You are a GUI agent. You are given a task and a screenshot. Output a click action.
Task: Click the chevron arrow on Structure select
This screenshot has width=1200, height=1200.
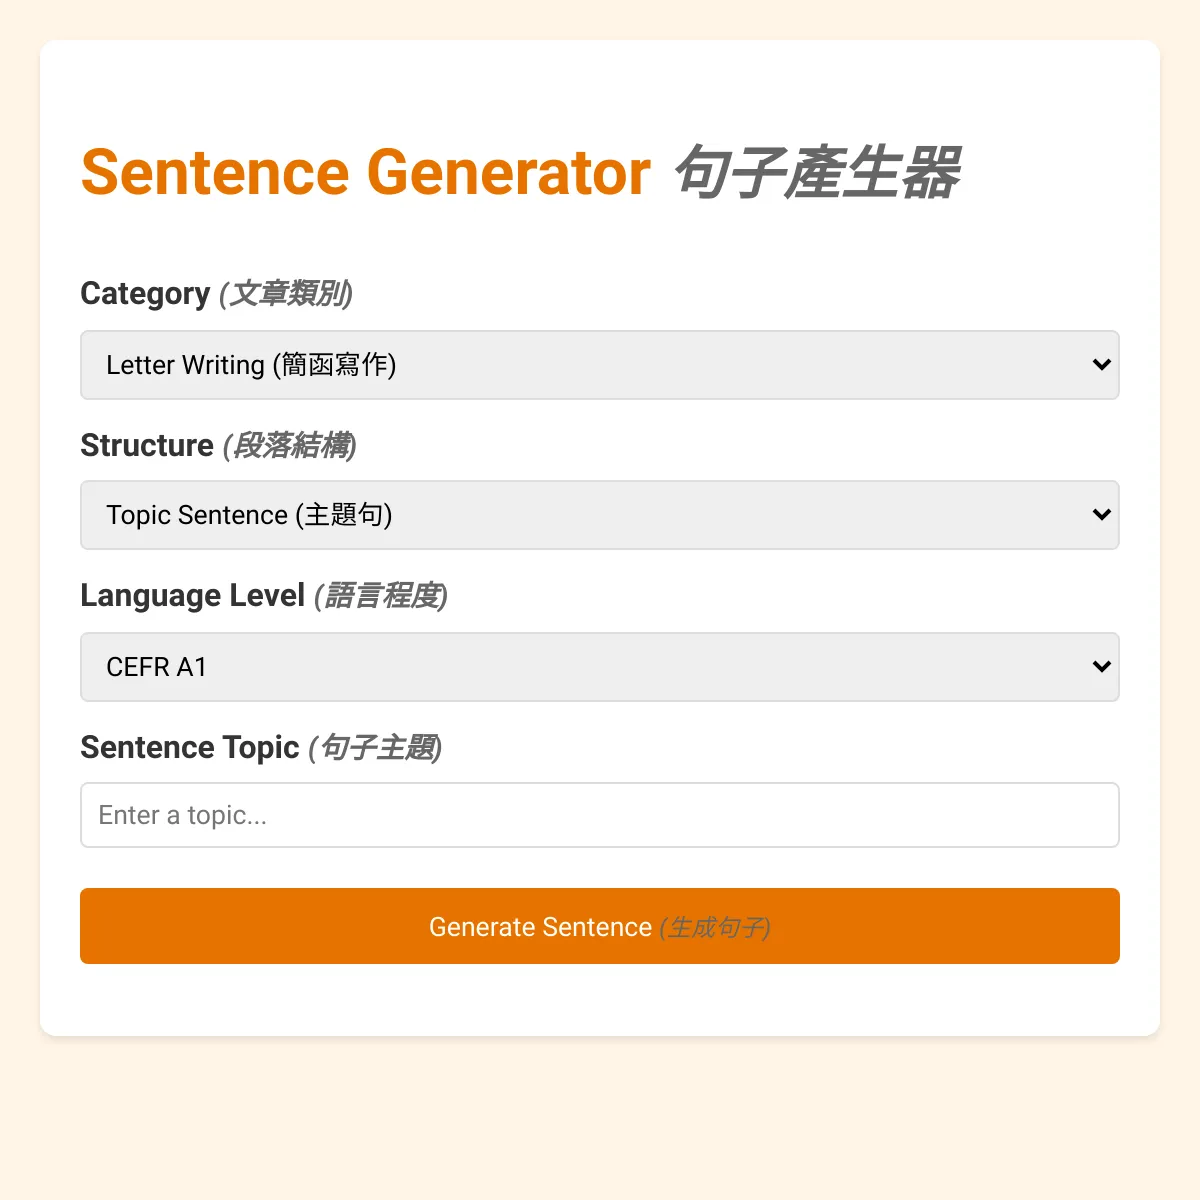(x=1101, y=515)
